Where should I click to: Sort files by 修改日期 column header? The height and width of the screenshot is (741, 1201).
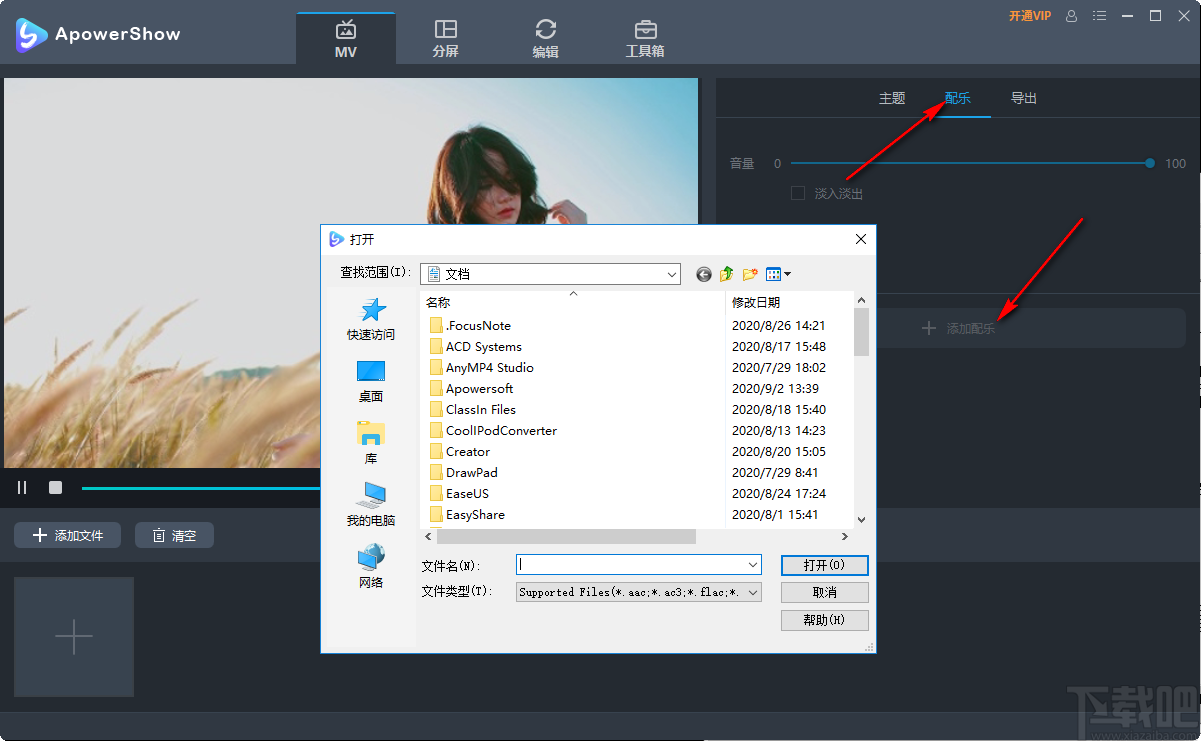(756, 302)
